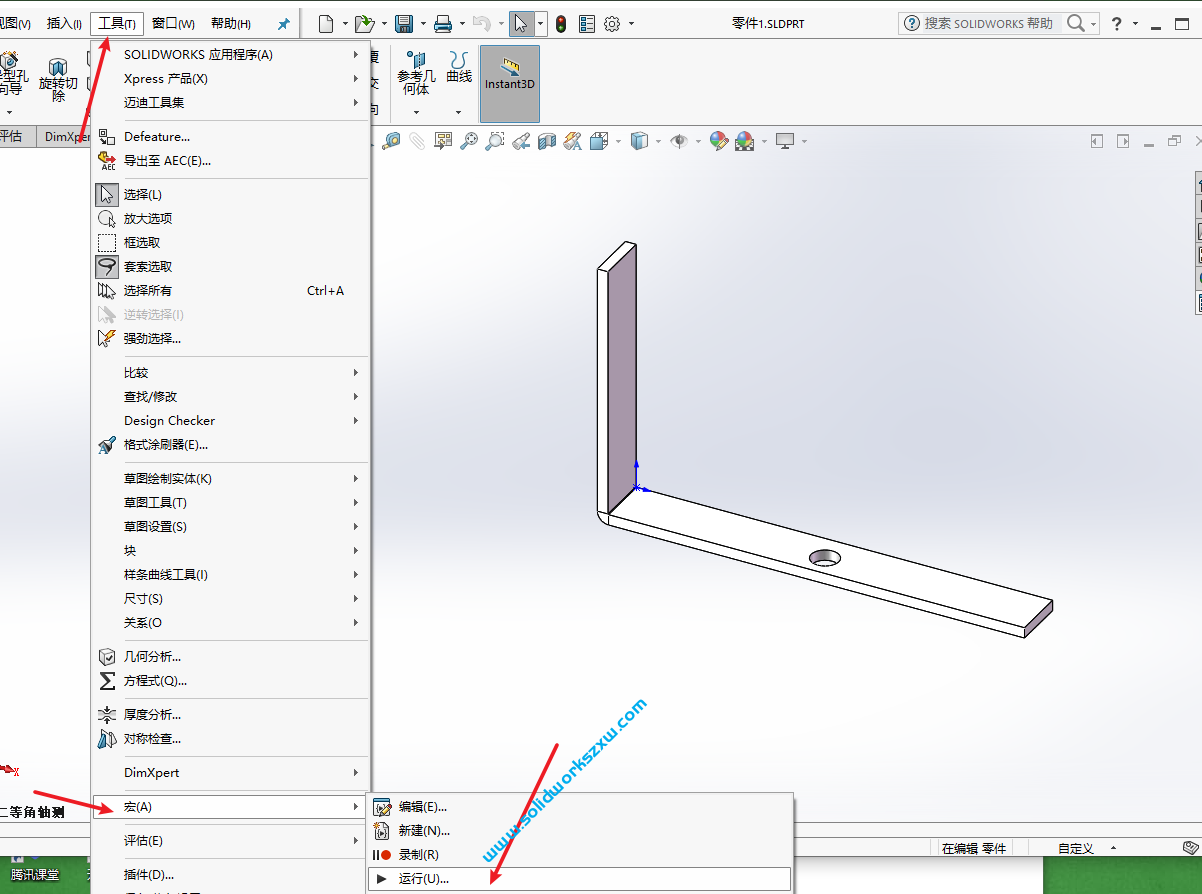Open the Section View tool
This screenshot has height=894, width=1202.
tap(546, 141)
